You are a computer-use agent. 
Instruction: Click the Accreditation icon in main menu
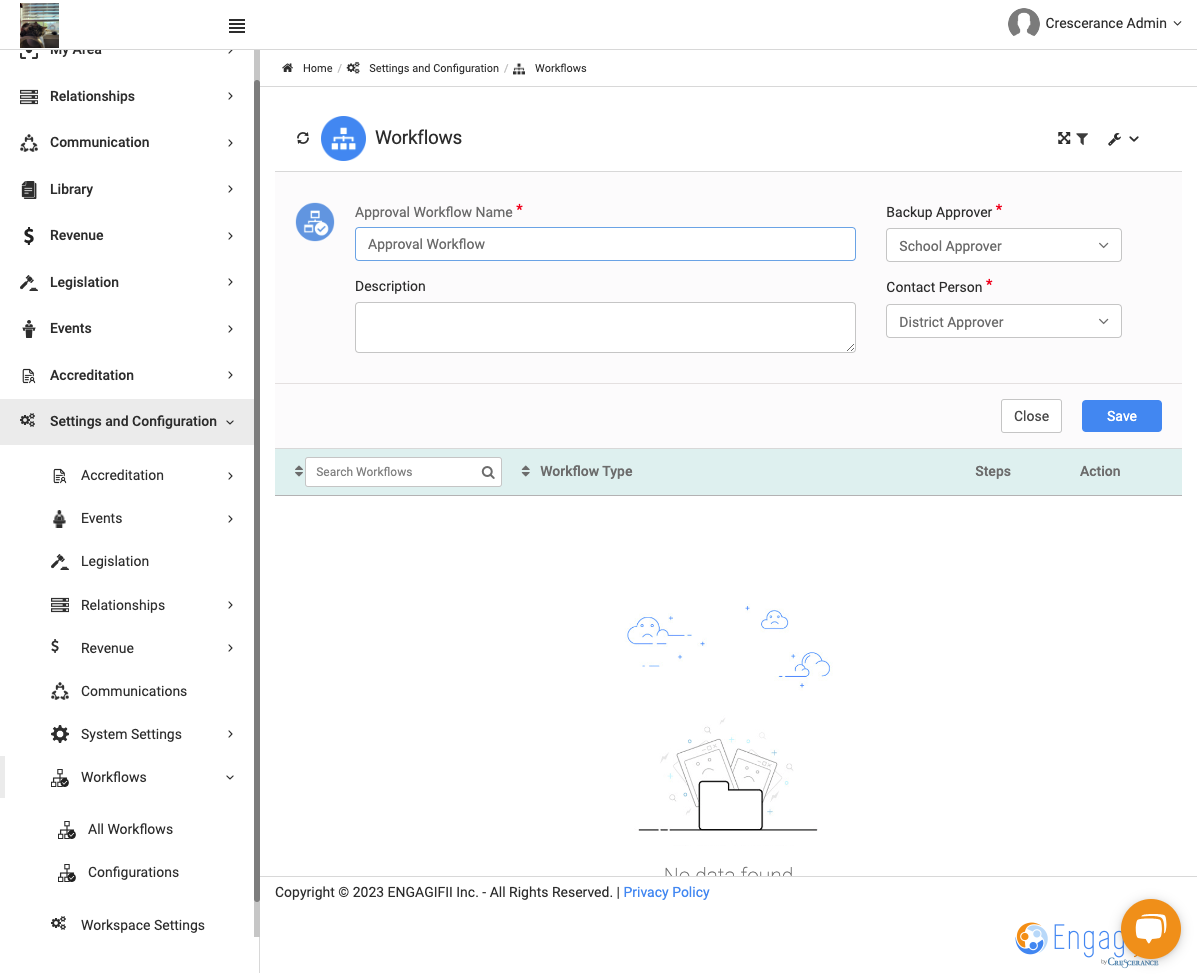(29, 376)
